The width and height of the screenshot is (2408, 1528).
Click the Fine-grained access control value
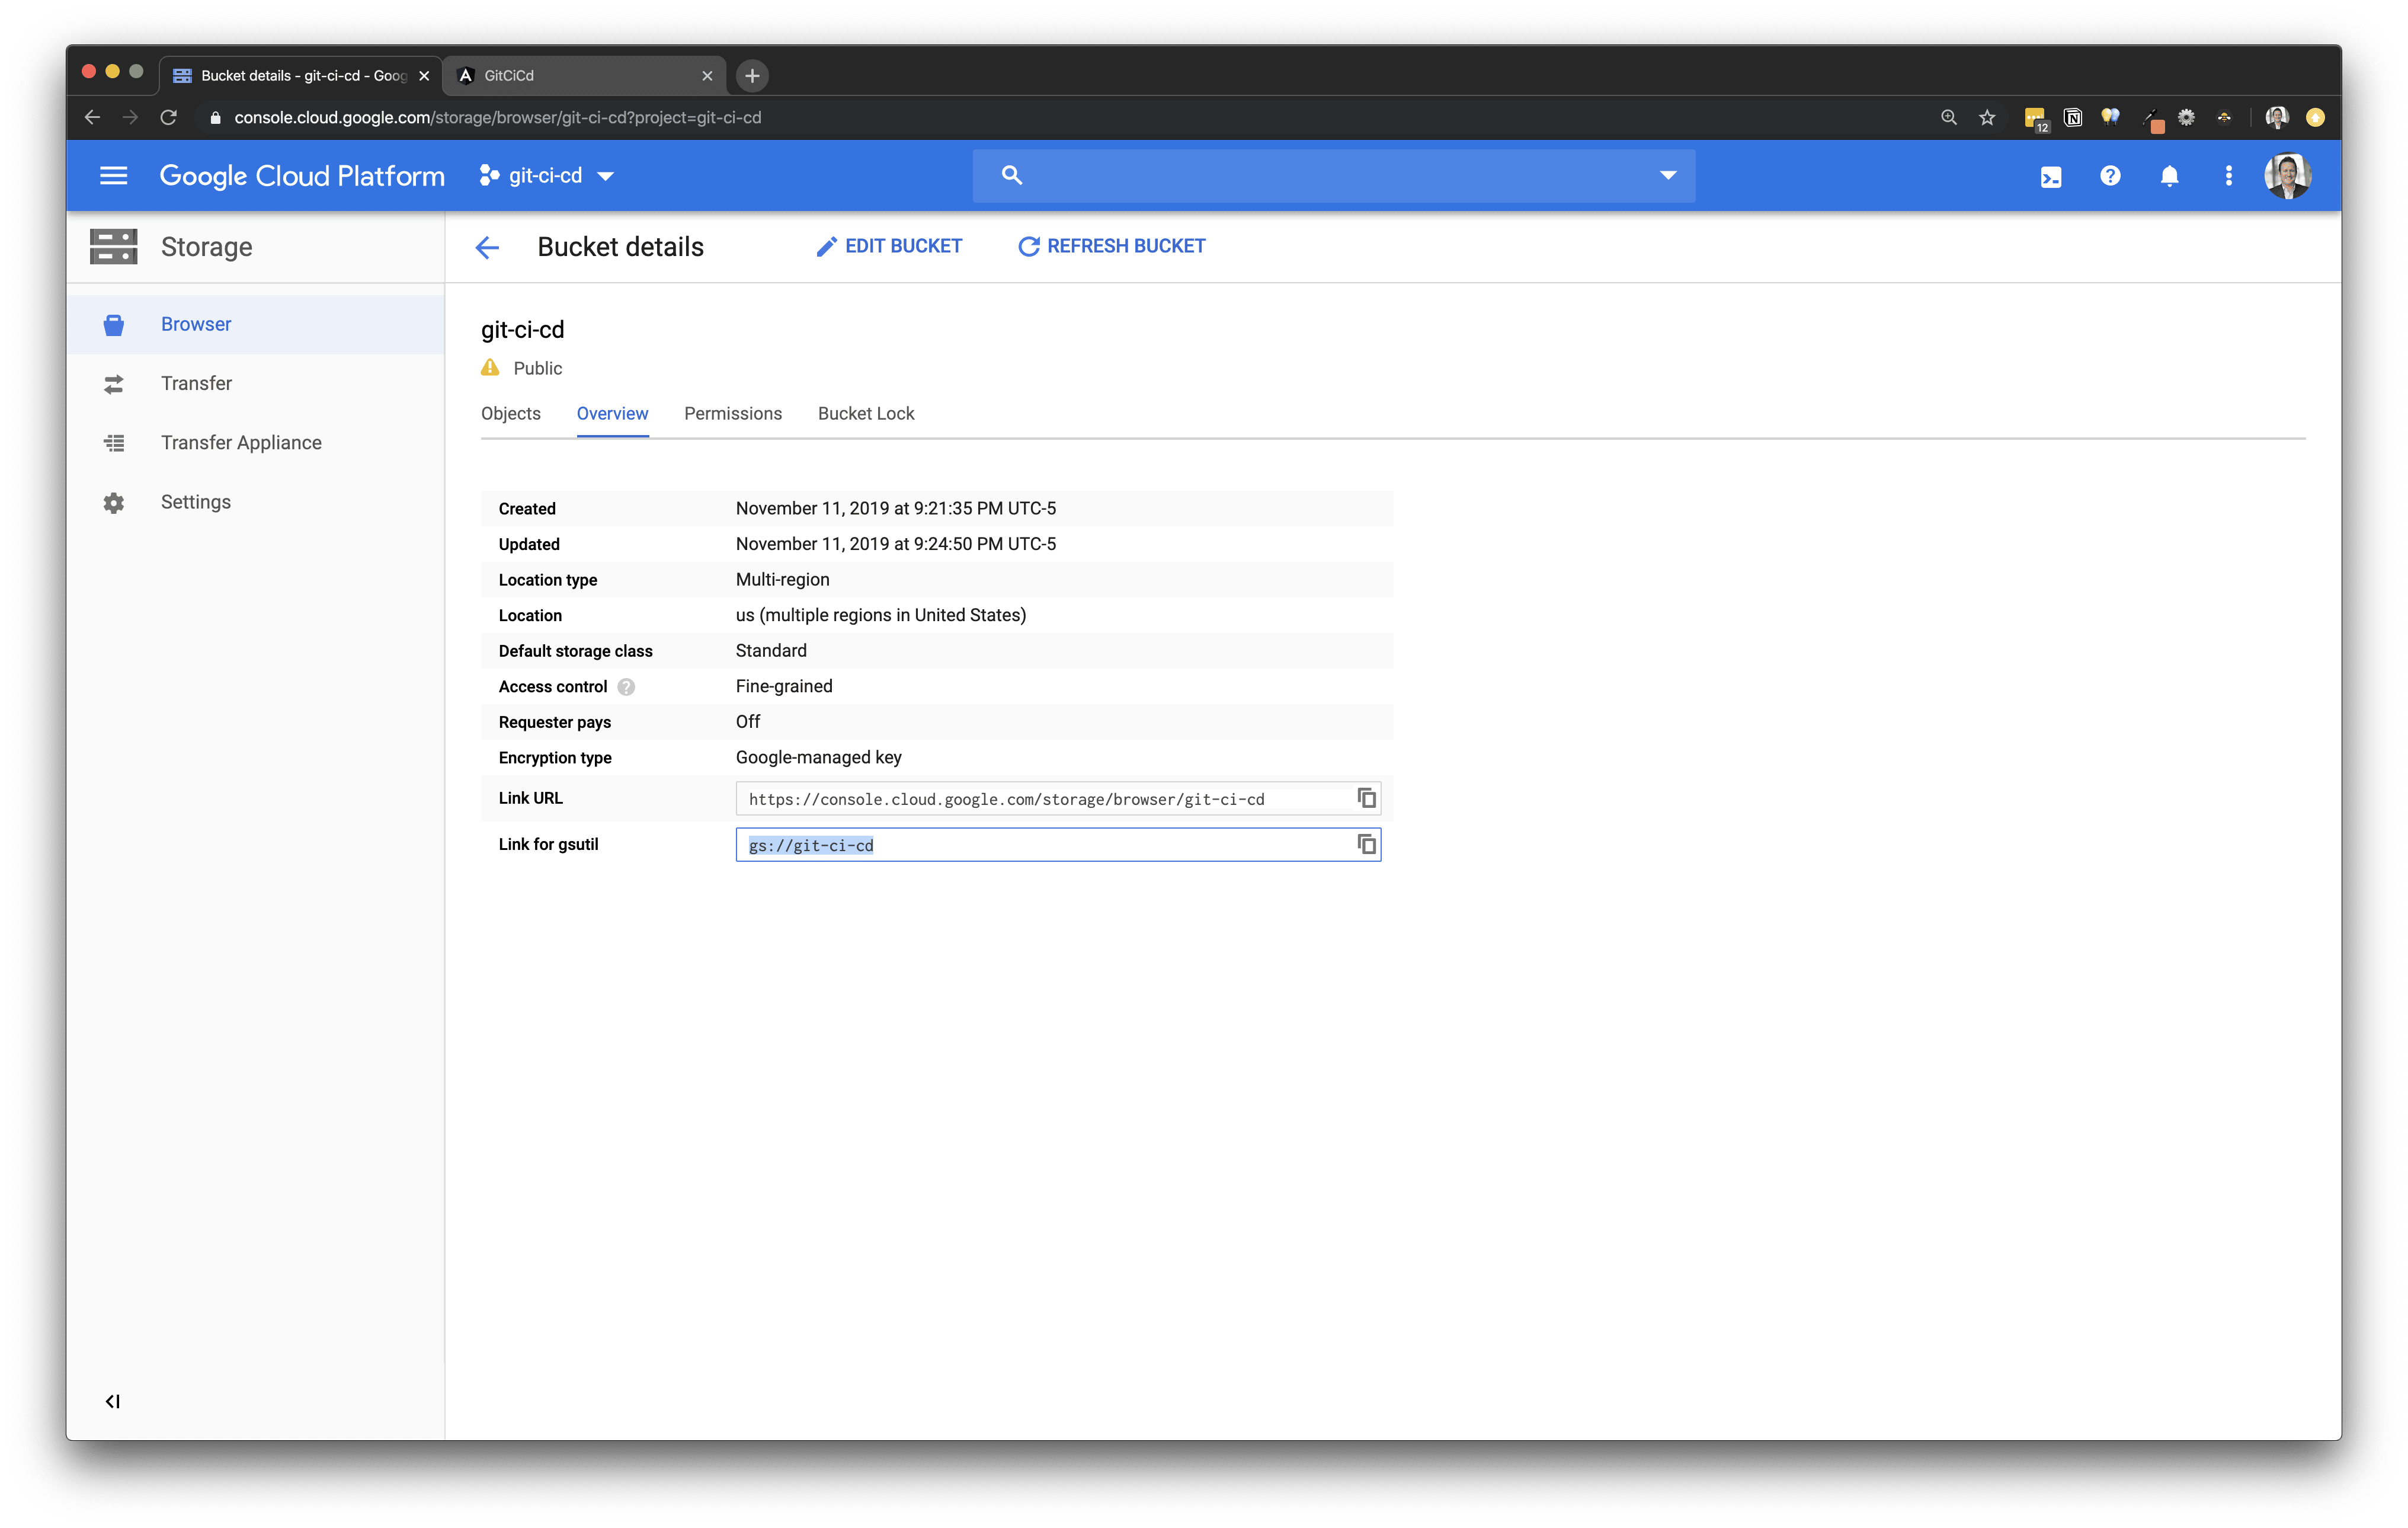point(784,687)
